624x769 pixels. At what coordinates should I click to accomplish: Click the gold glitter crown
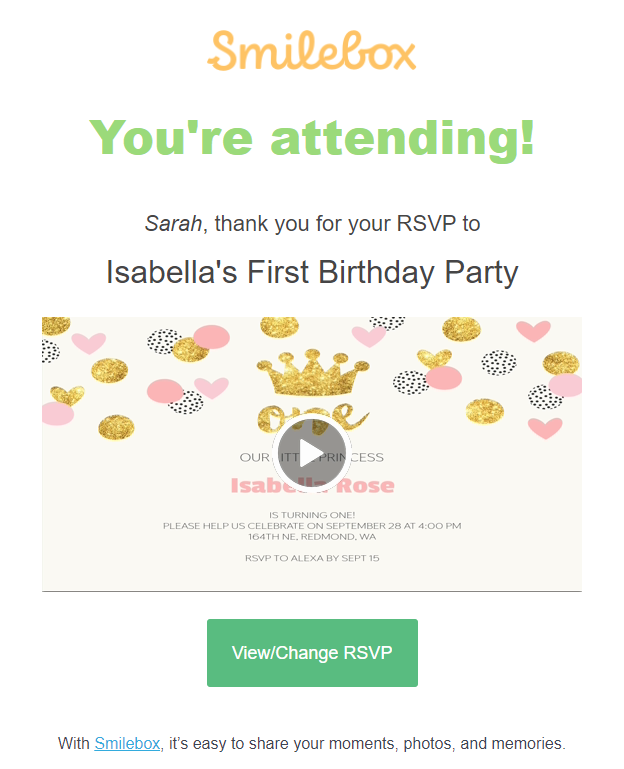(312, 372)
